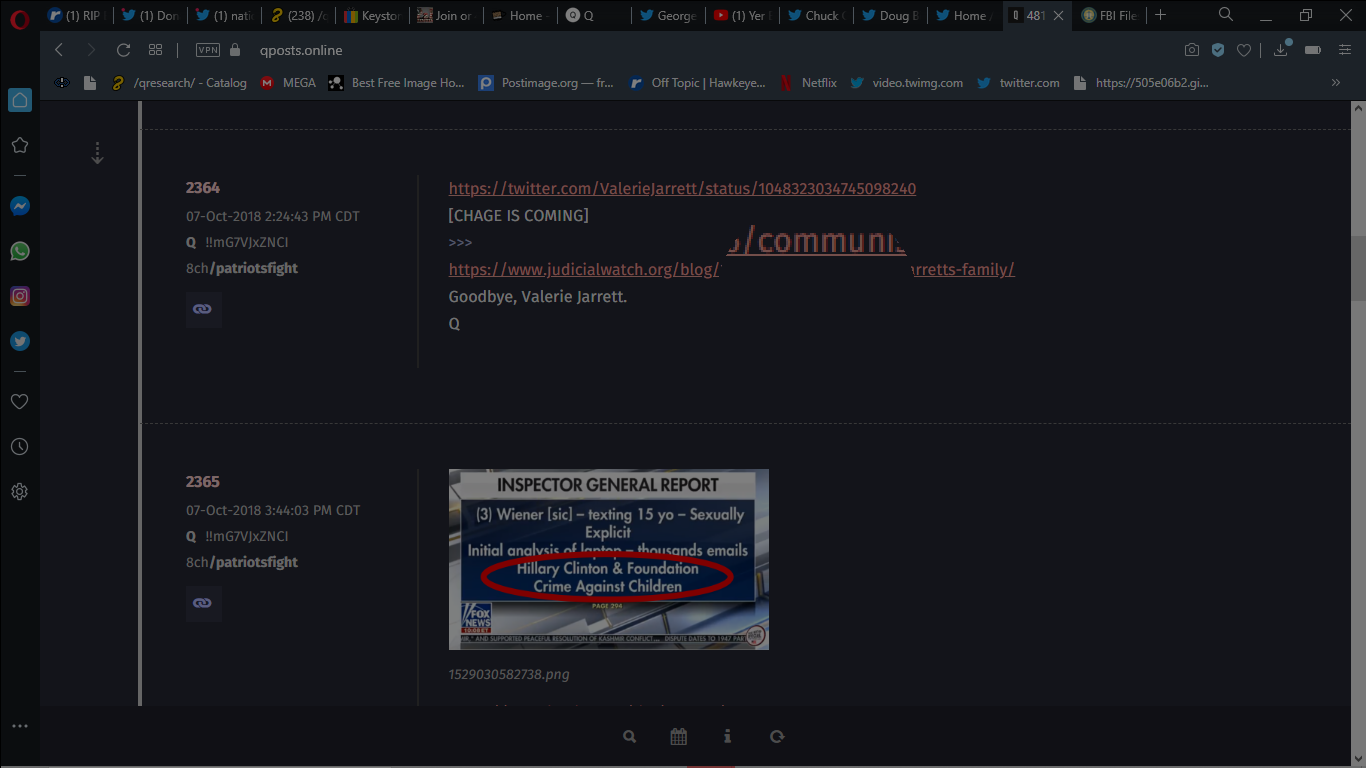
Task: Copy permalink icon for post 2365
Action: coord(203,604)
